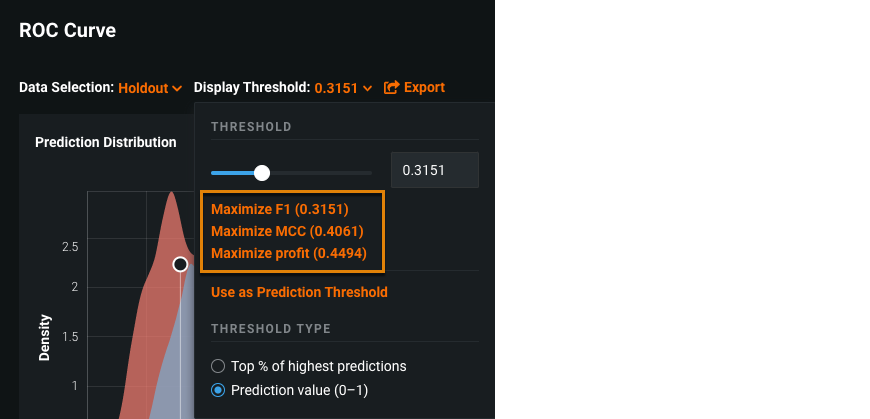870x419 pixels.
Task: Click the chevron next to Holdout
Action: [177, 88]
